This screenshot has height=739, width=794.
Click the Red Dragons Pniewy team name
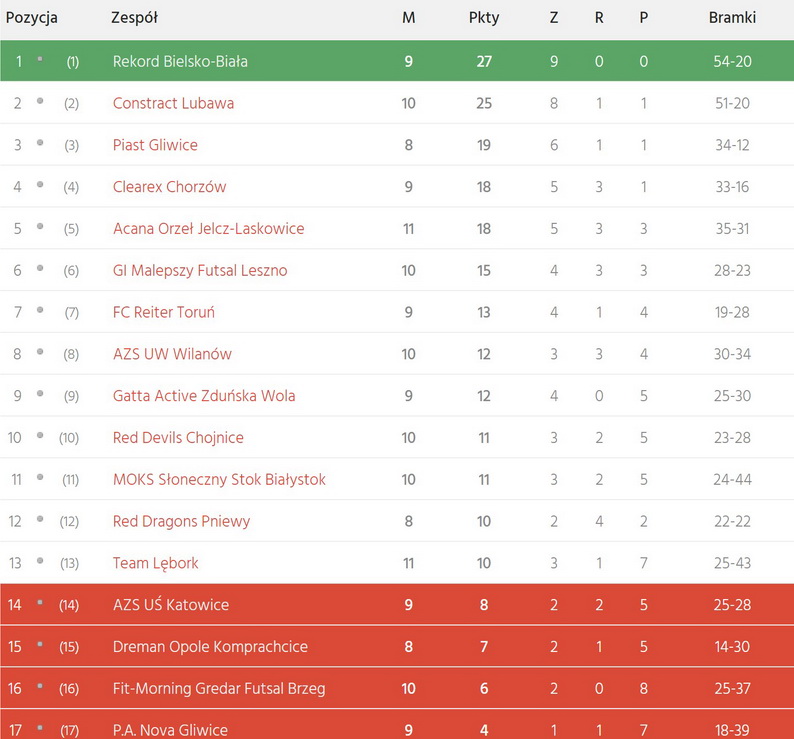[x=181, y=521]
